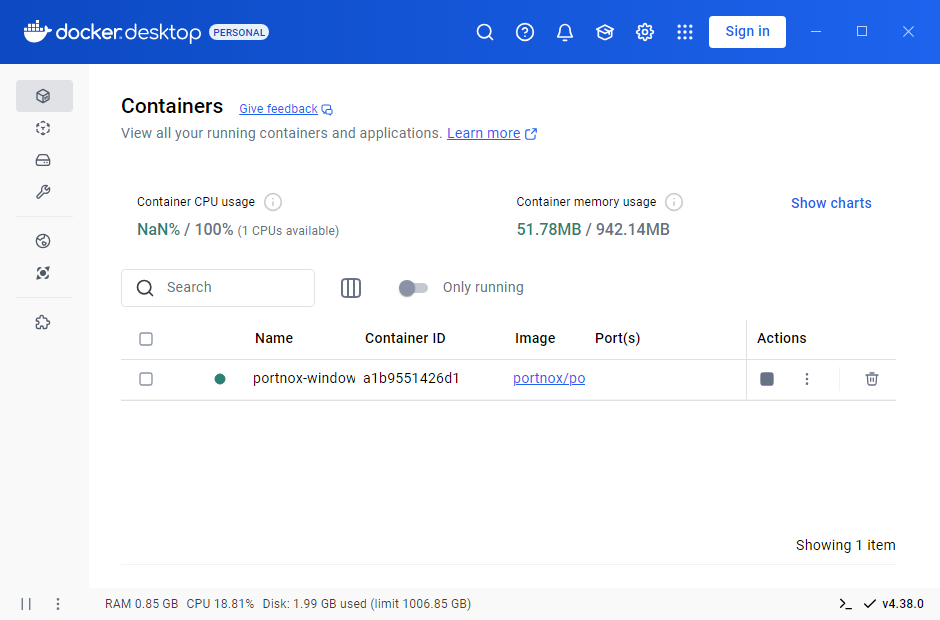Open the terminal icon in status bar
The image size is (940, 620).
coord(845,604)
